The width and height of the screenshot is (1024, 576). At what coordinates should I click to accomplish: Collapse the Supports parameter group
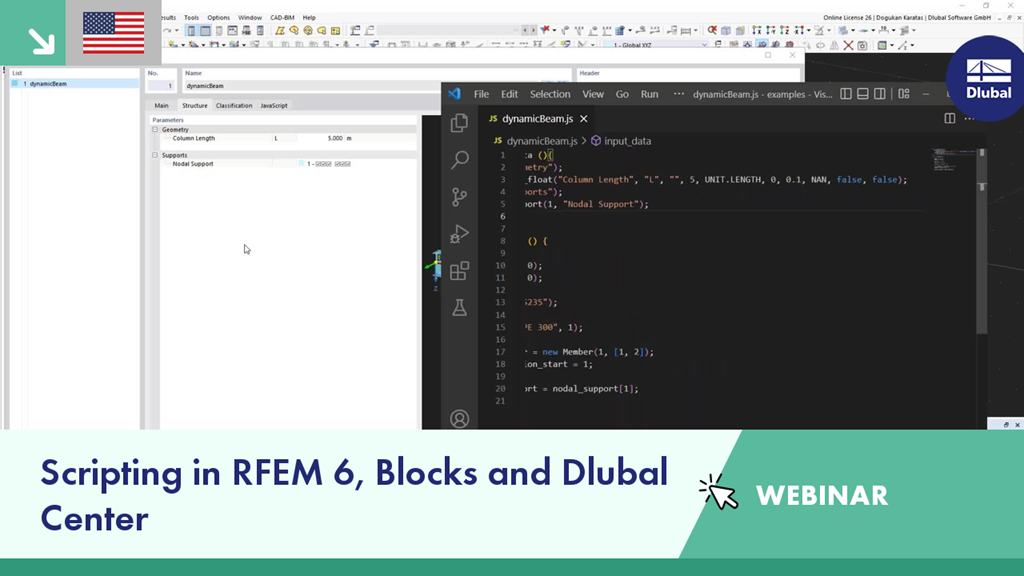click(154, 155)
